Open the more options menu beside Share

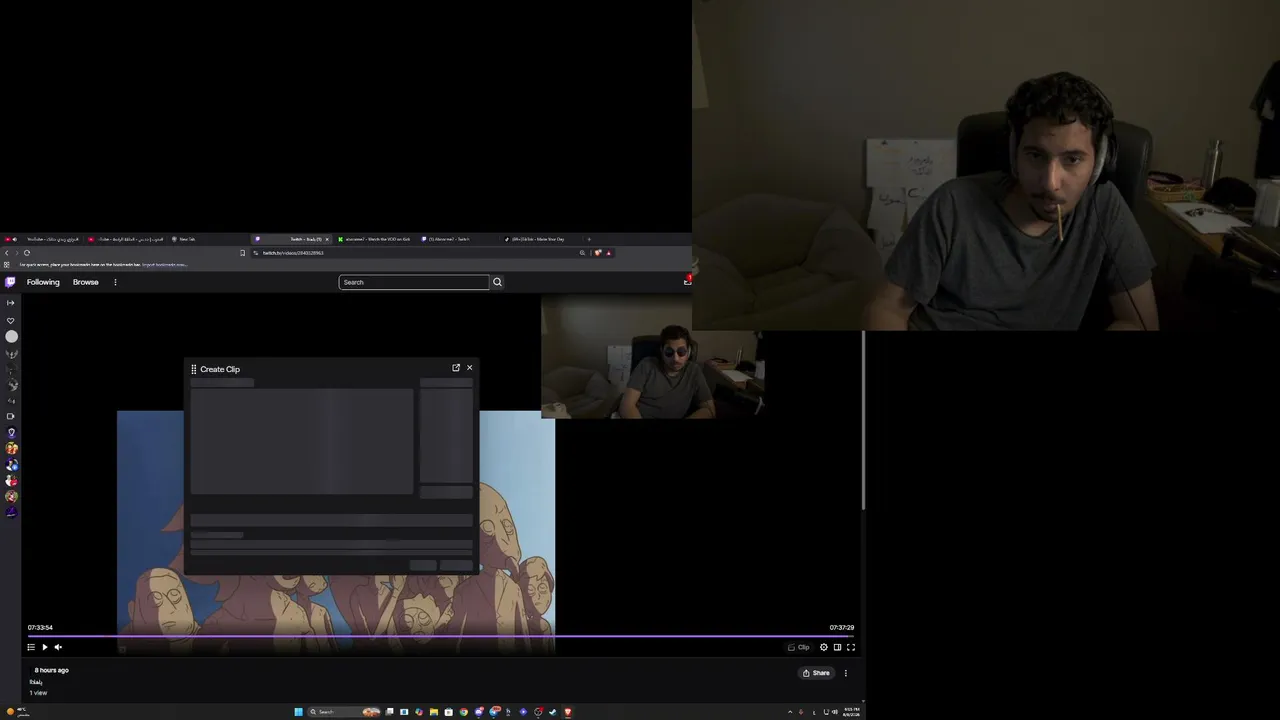tap(846, 673)
